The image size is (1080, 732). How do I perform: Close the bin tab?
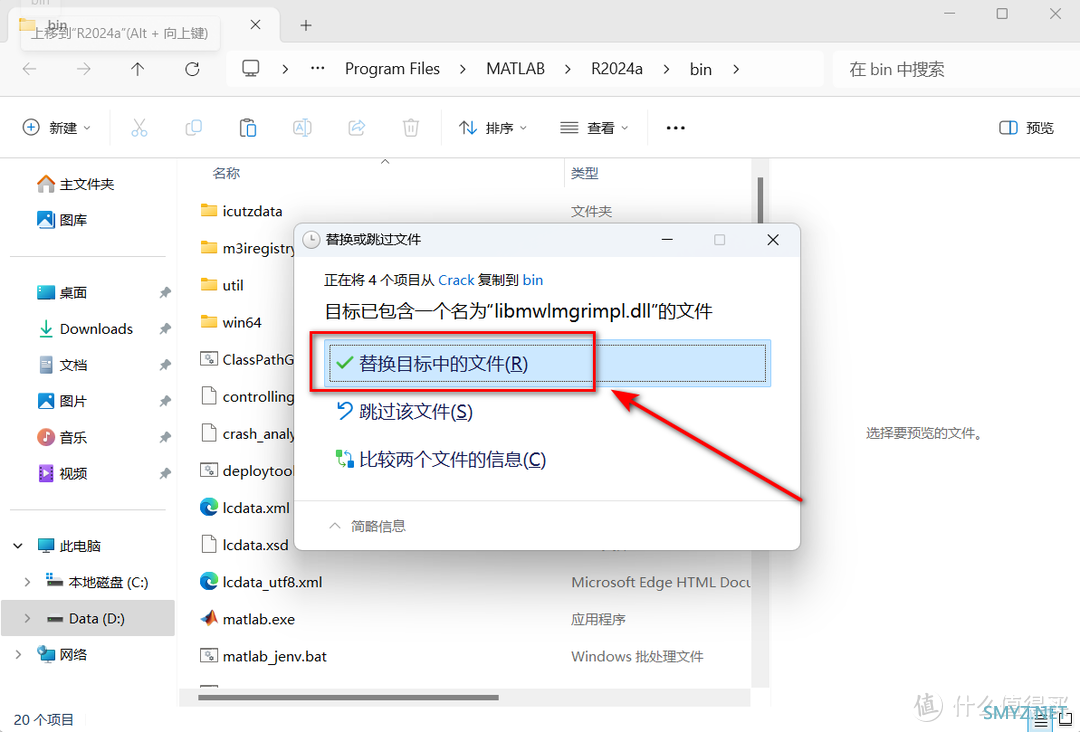coord(255,25)
